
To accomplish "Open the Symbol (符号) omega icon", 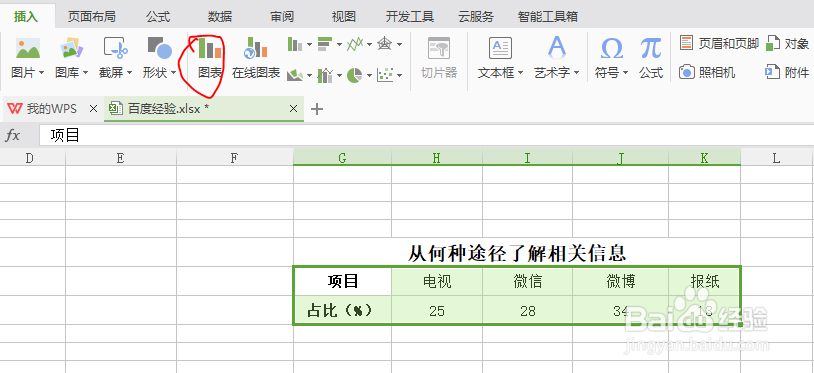I will [612, 48].
